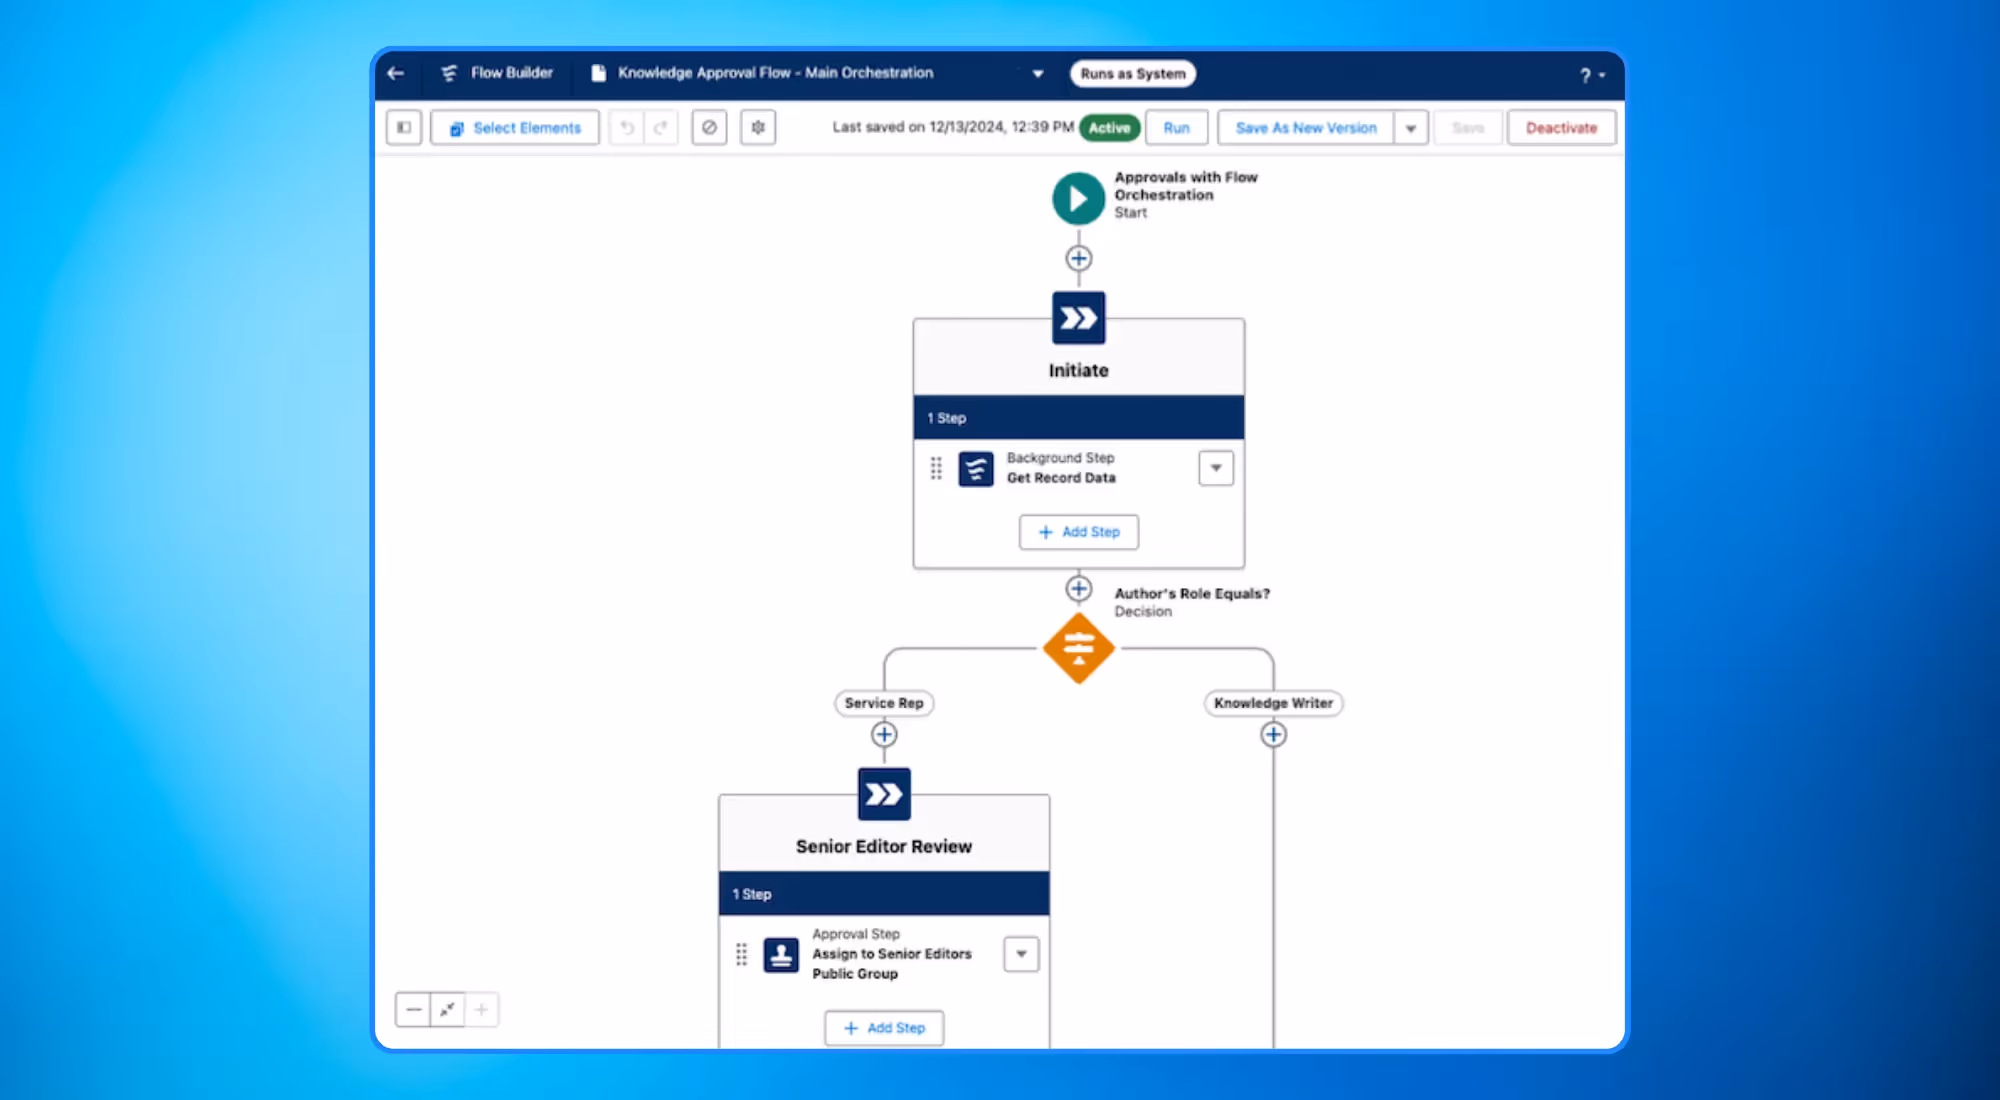Click the Run button
The height and width of the screenshot is (1100, 2000).
click(x=1177, y=128)
